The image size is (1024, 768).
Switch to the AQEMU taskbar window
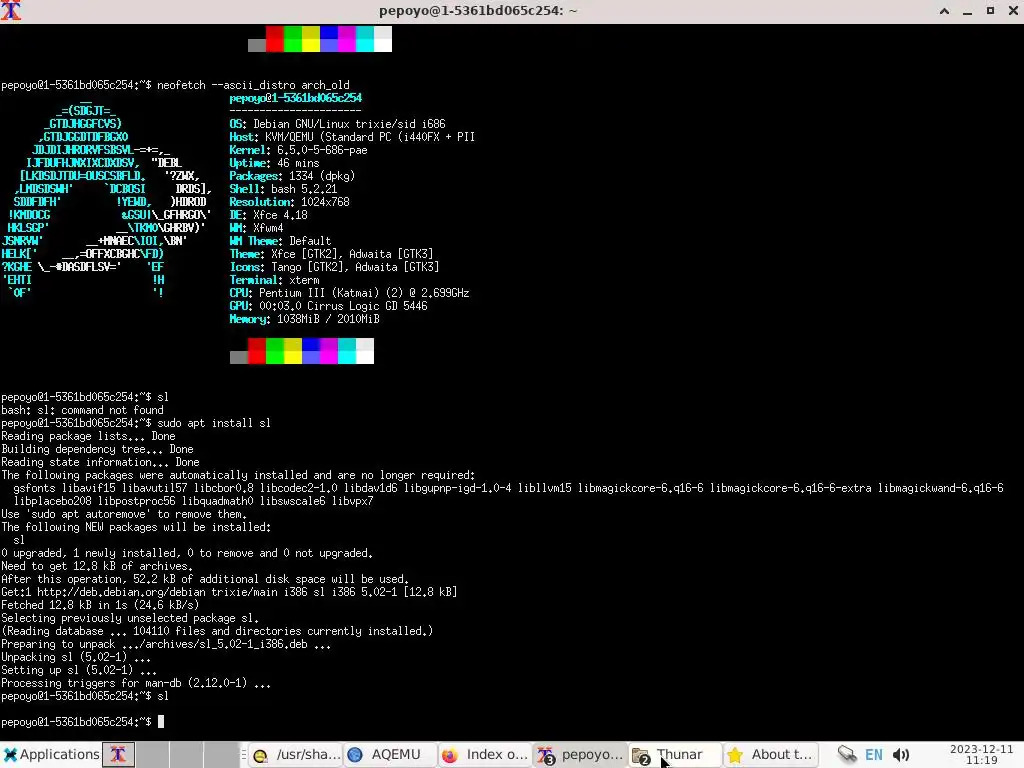pos(389,754)
